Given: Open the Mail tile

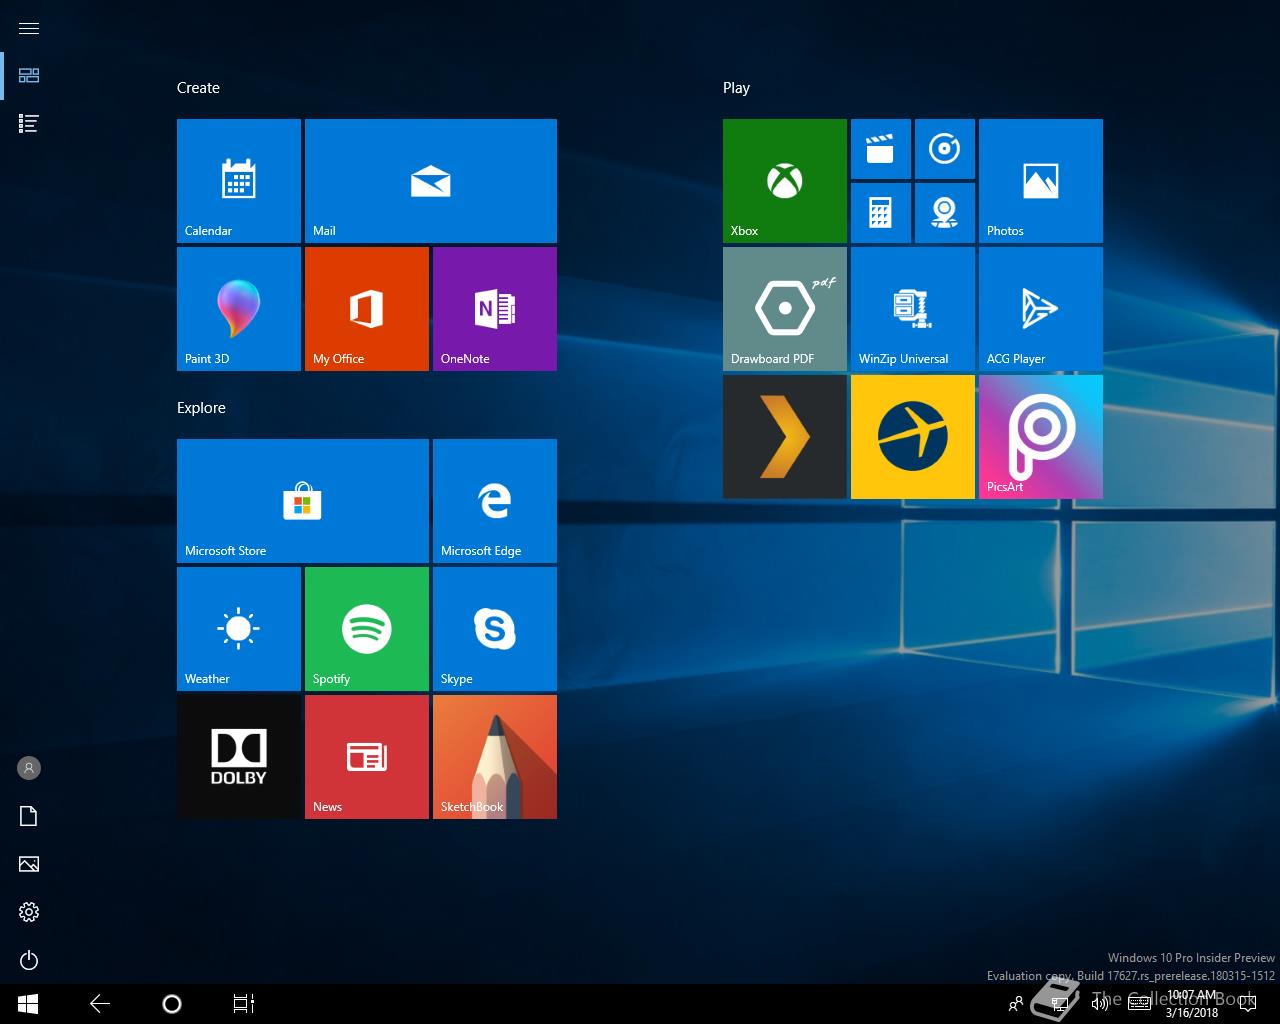Looking at the screenshot, I should click(431, 181).
